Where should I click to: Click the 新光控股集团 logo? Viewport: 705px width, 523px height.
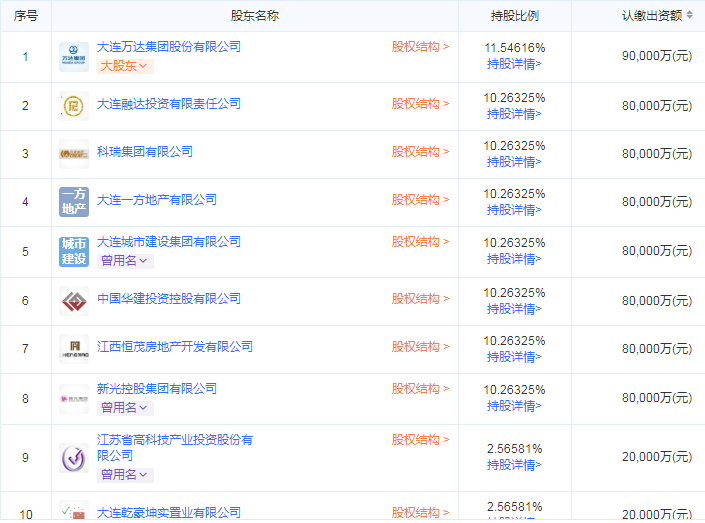click(x=74, y=398)
